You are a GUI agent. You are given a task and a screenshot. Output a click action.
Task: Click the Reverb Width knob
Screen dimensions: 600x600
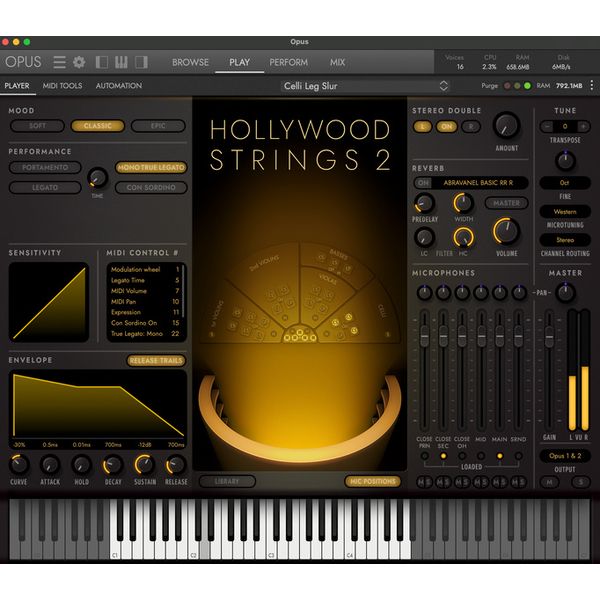(463, 203)
